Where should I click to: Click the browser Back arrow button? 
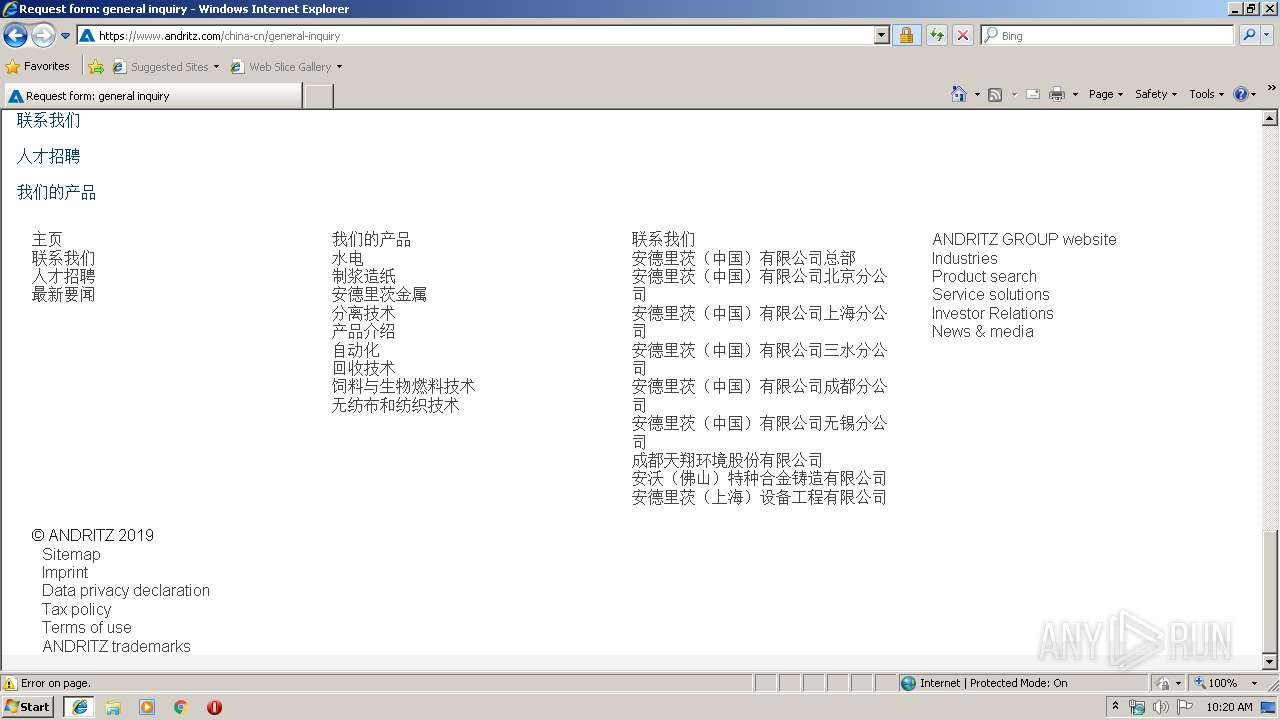click(x=15, y=36)
